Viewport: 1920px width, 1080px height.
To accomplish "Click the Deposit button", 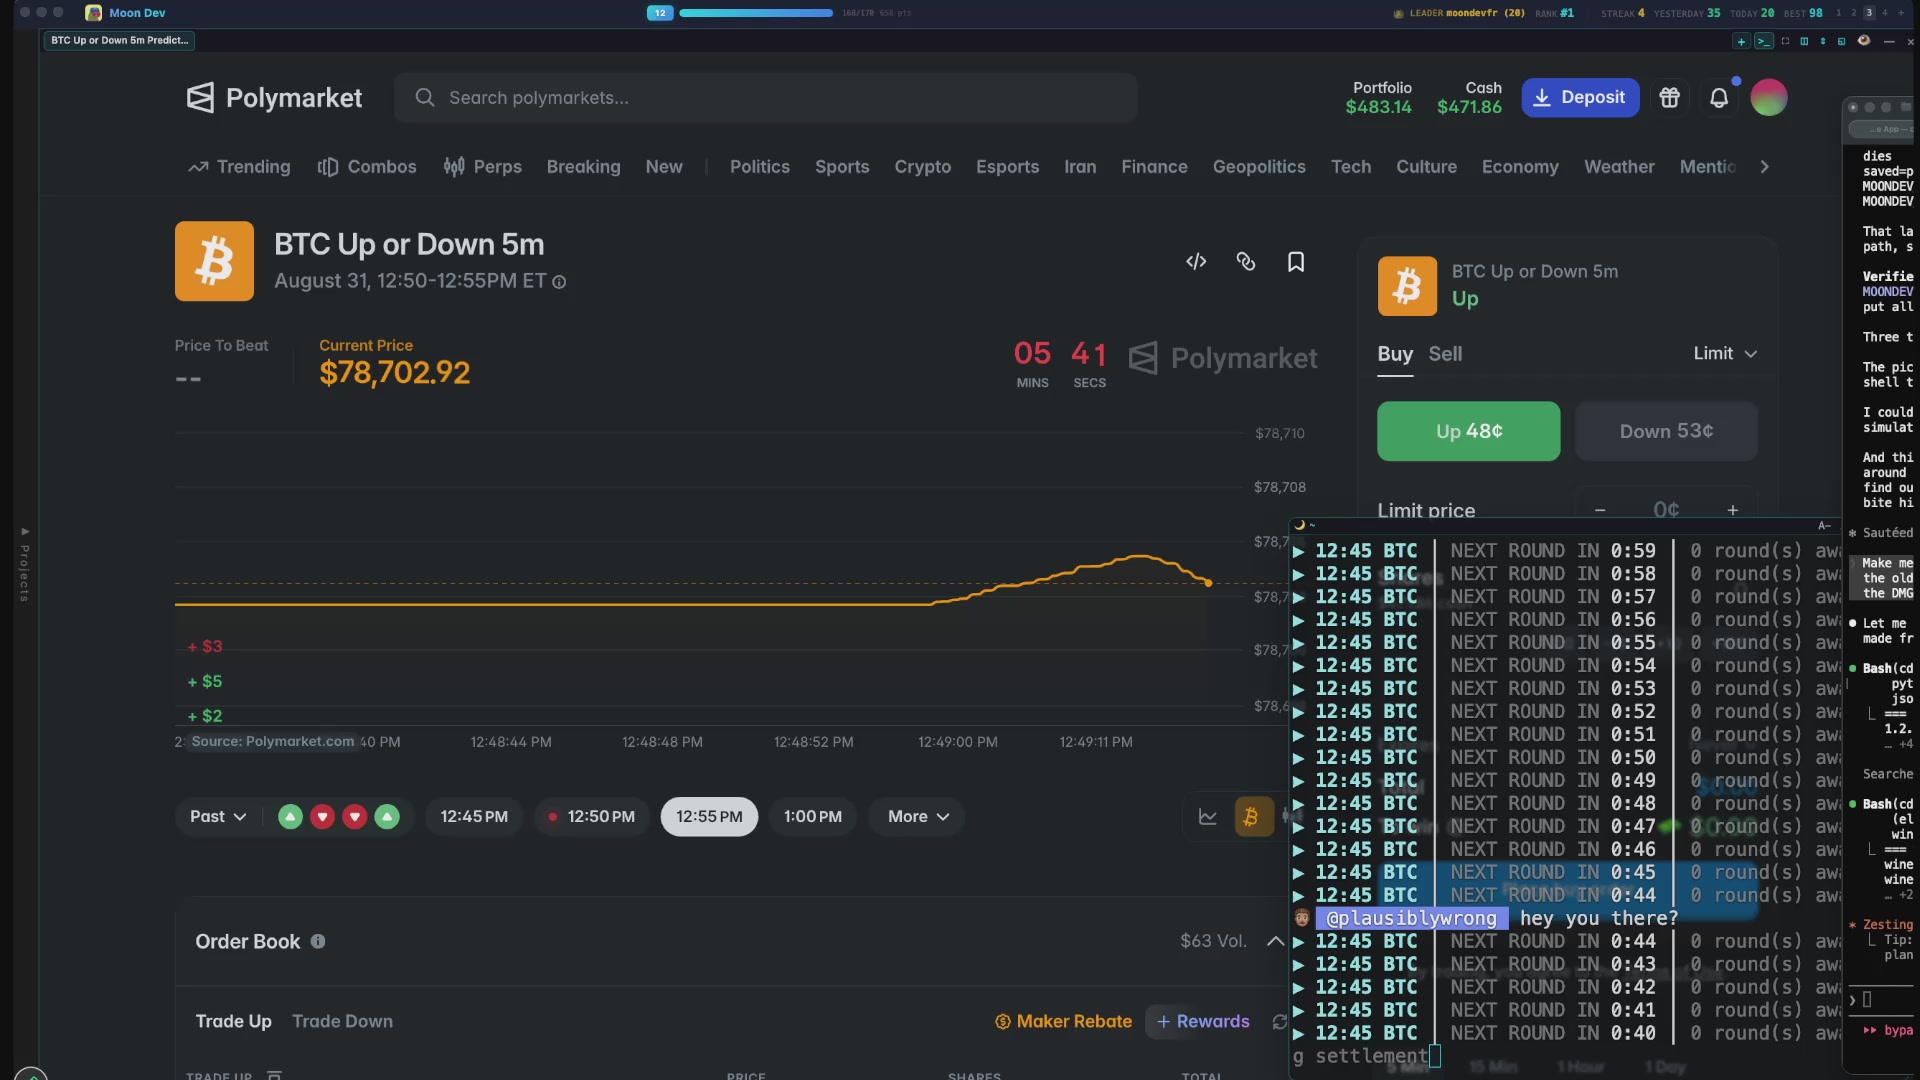I will [1580, 98].
